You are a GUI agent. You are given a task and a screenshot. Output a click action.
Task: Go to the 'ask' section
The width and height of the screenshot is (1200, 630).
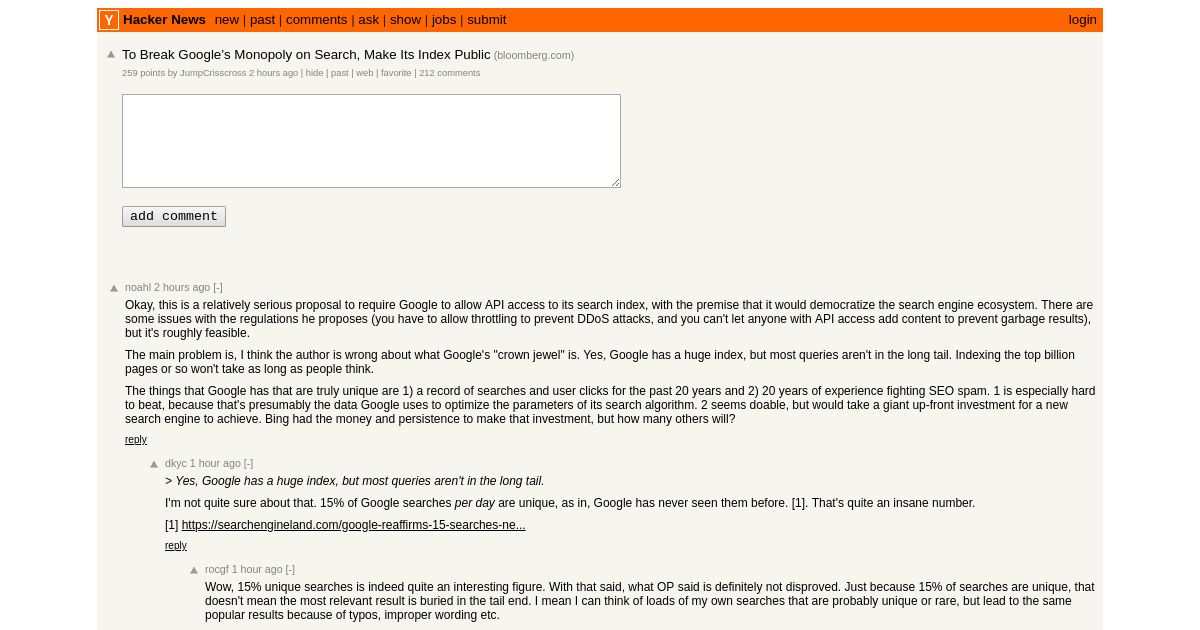pyautogui.click(x=369, y=20)
